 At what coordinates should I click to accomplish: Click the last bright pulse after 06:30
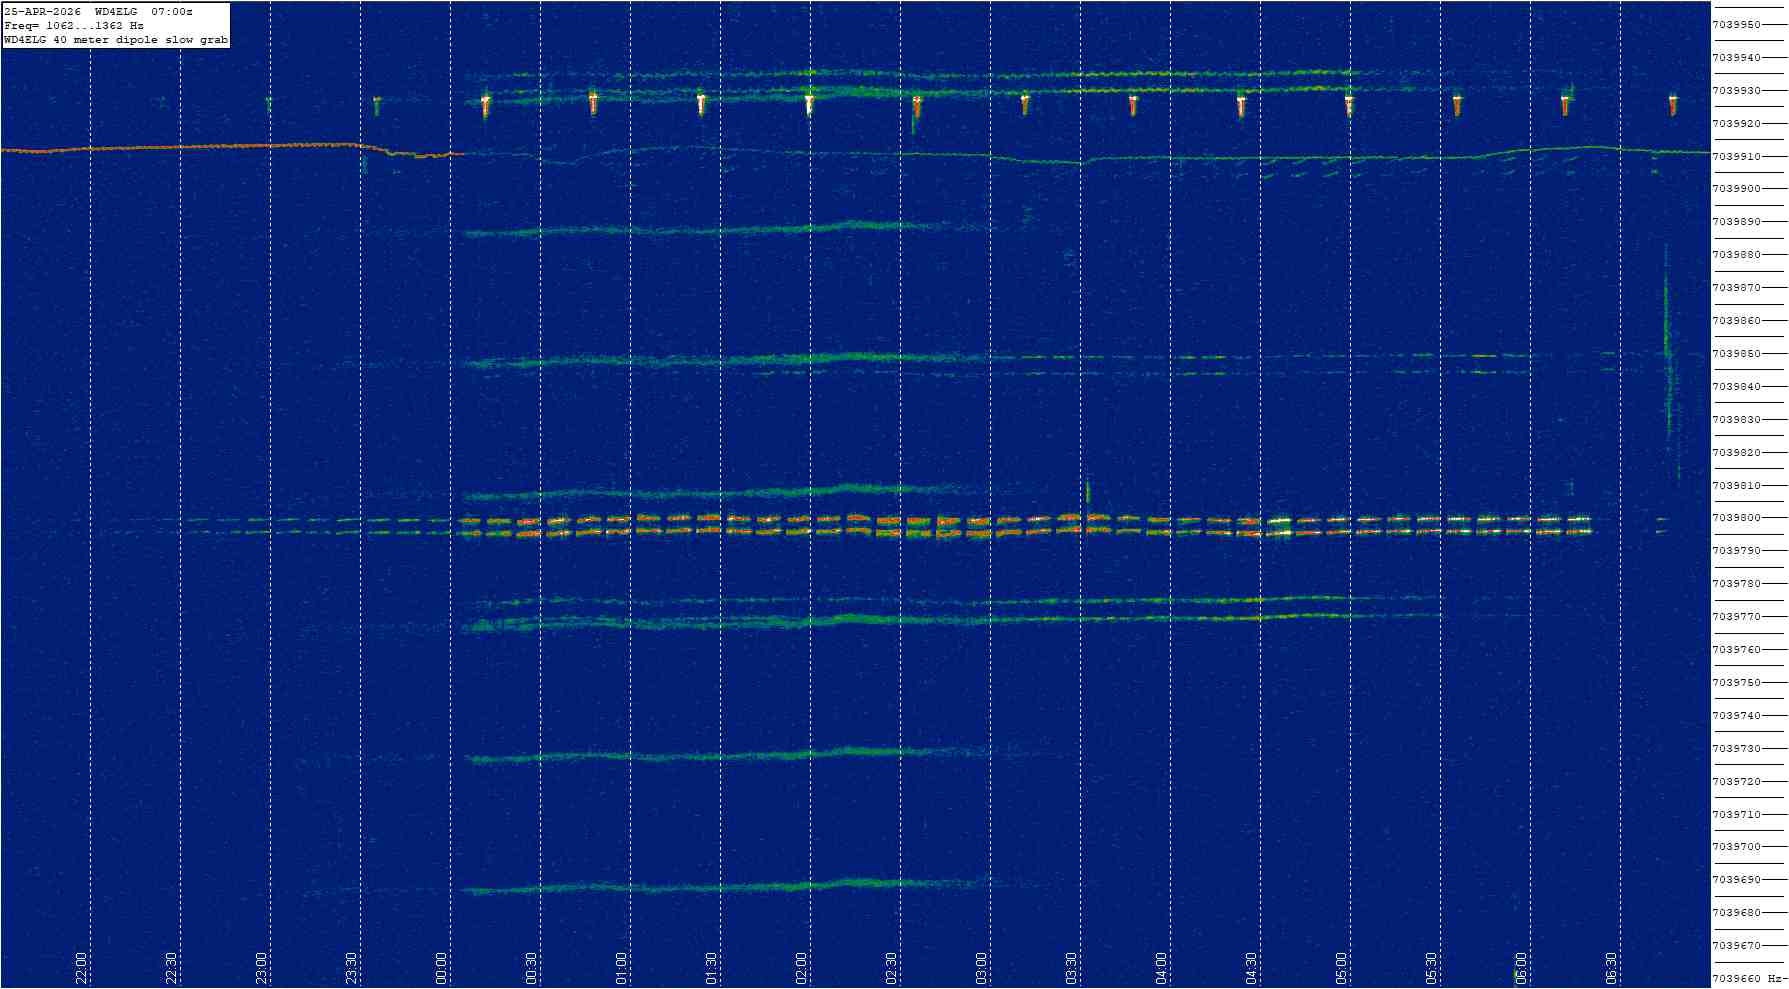[1672, 103]
